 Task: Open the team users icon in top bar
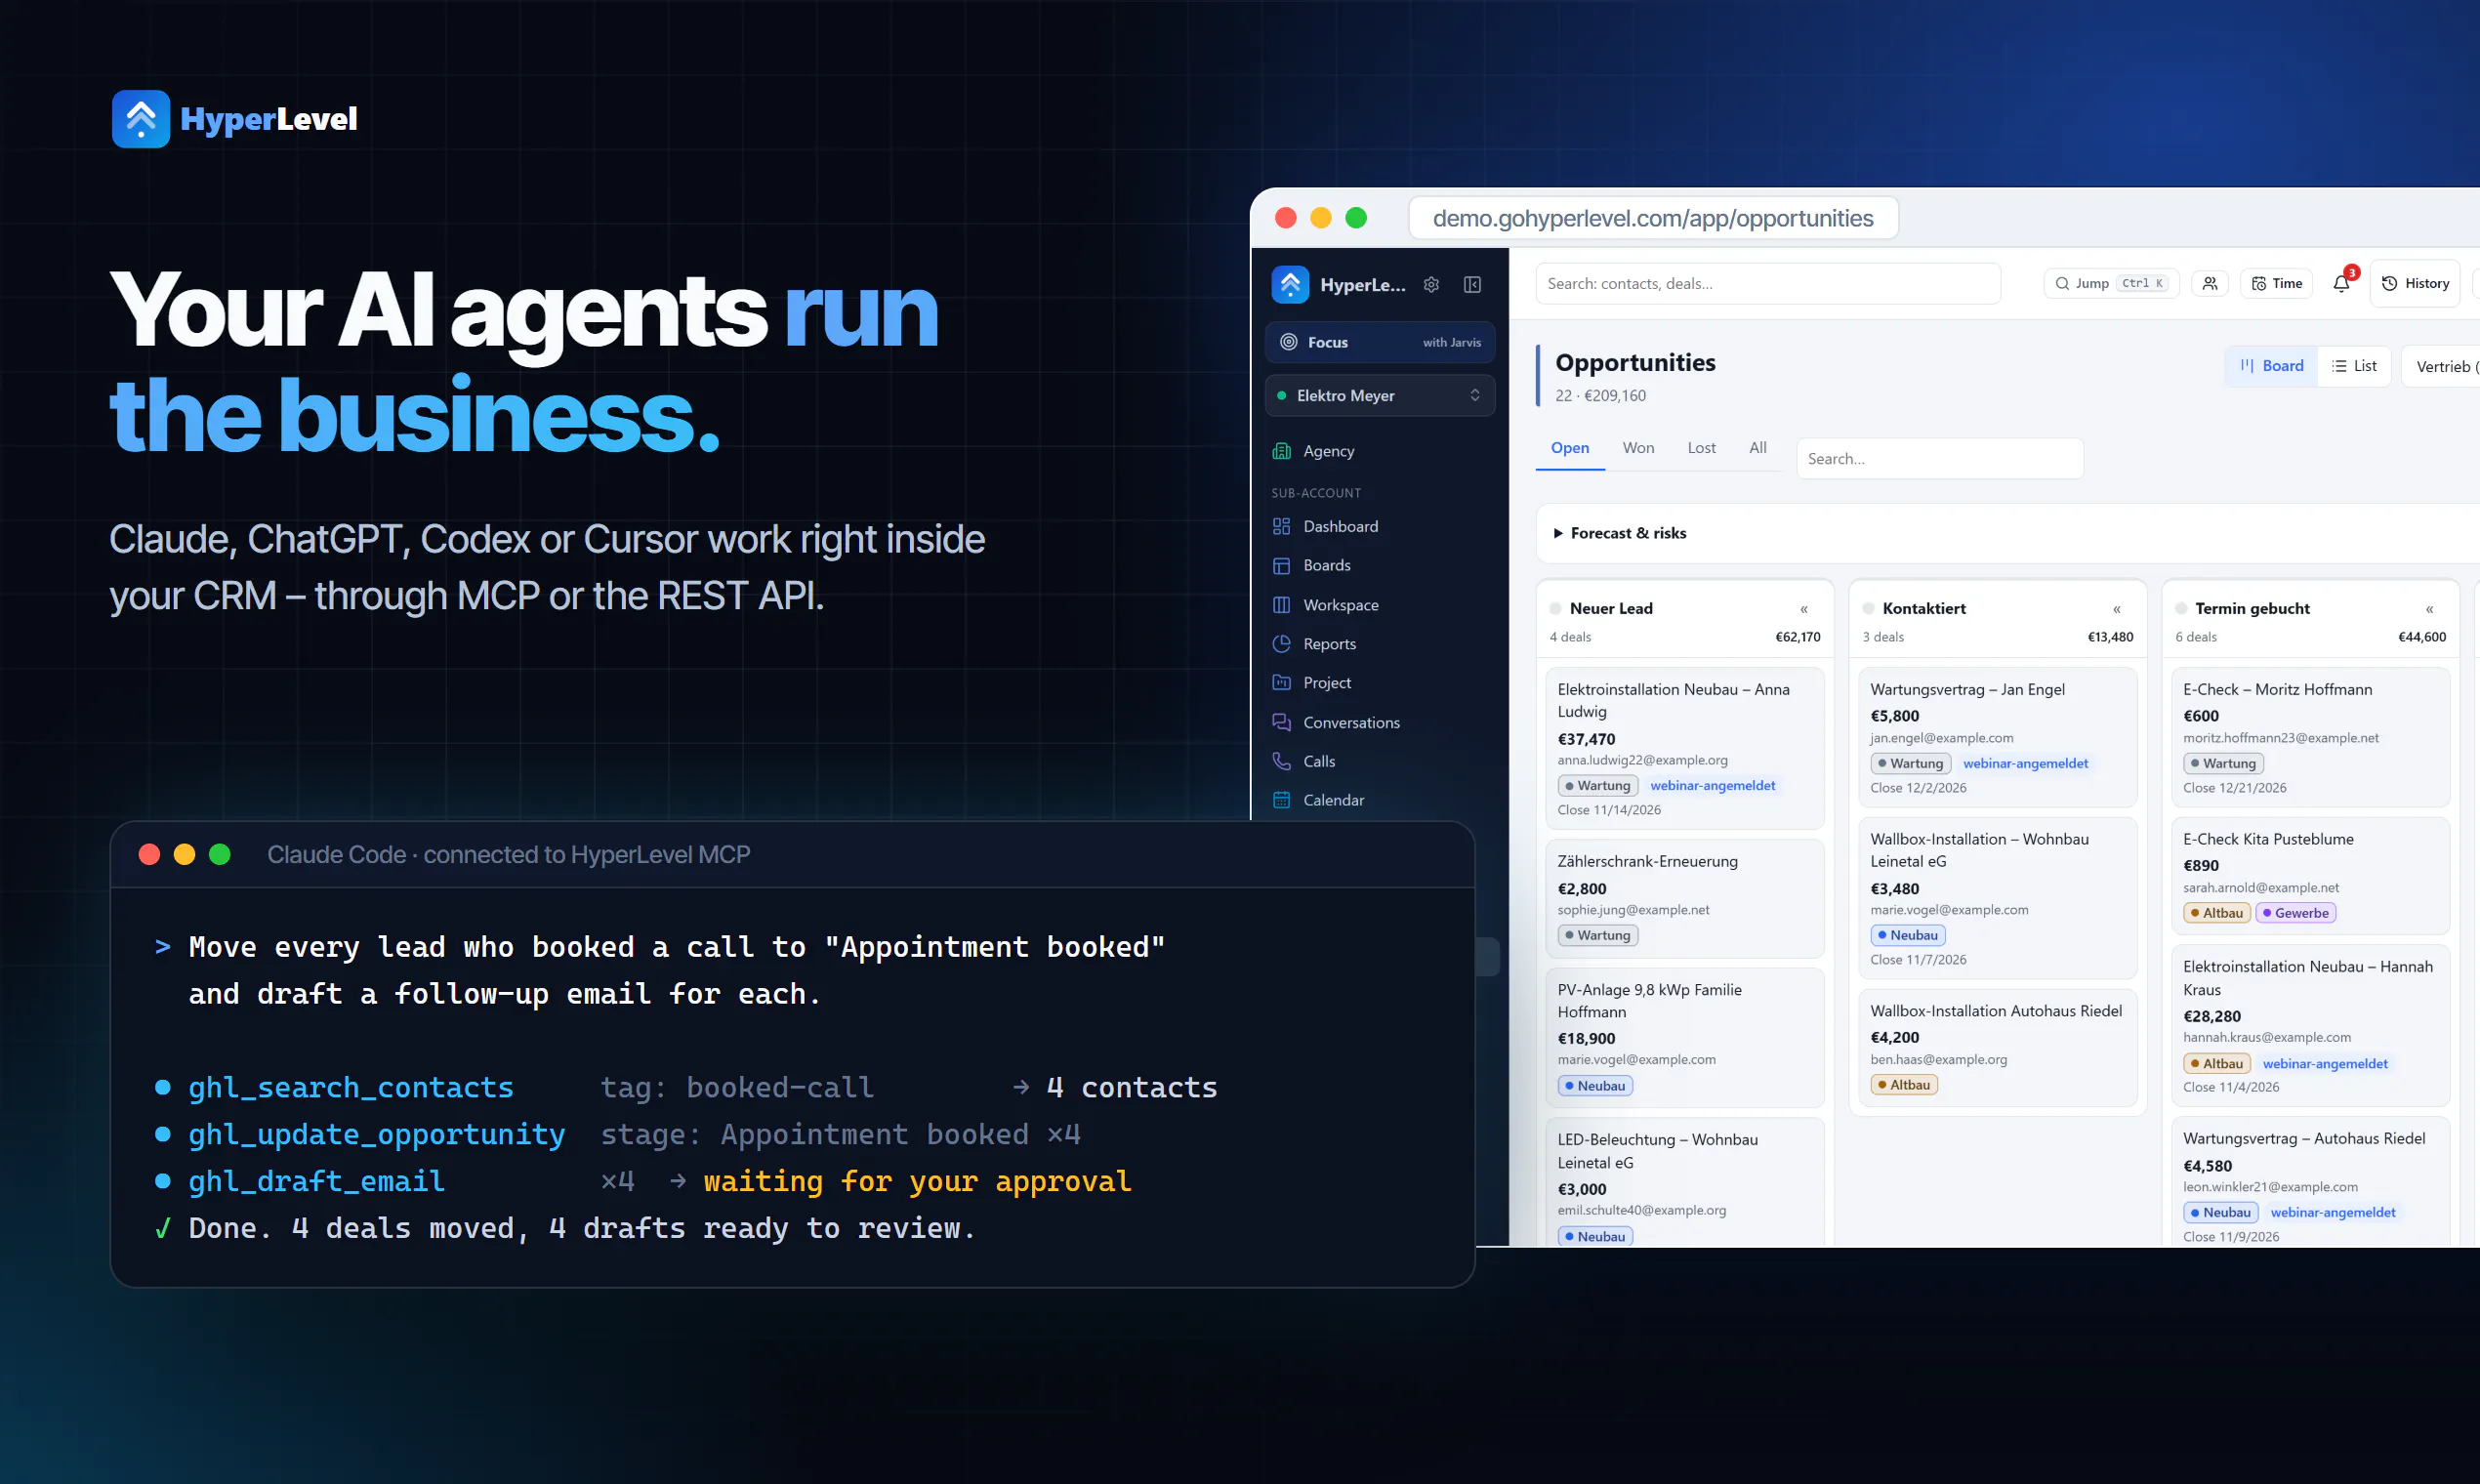click(x=2210, y=284)
